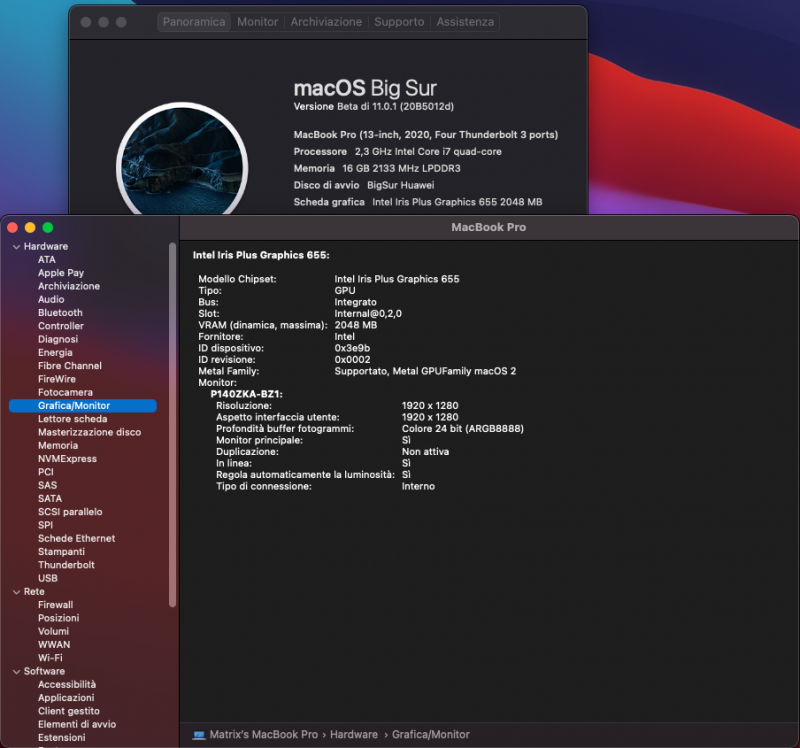Select SATA in sidebar
800x748 pixels.
[49, 498]
